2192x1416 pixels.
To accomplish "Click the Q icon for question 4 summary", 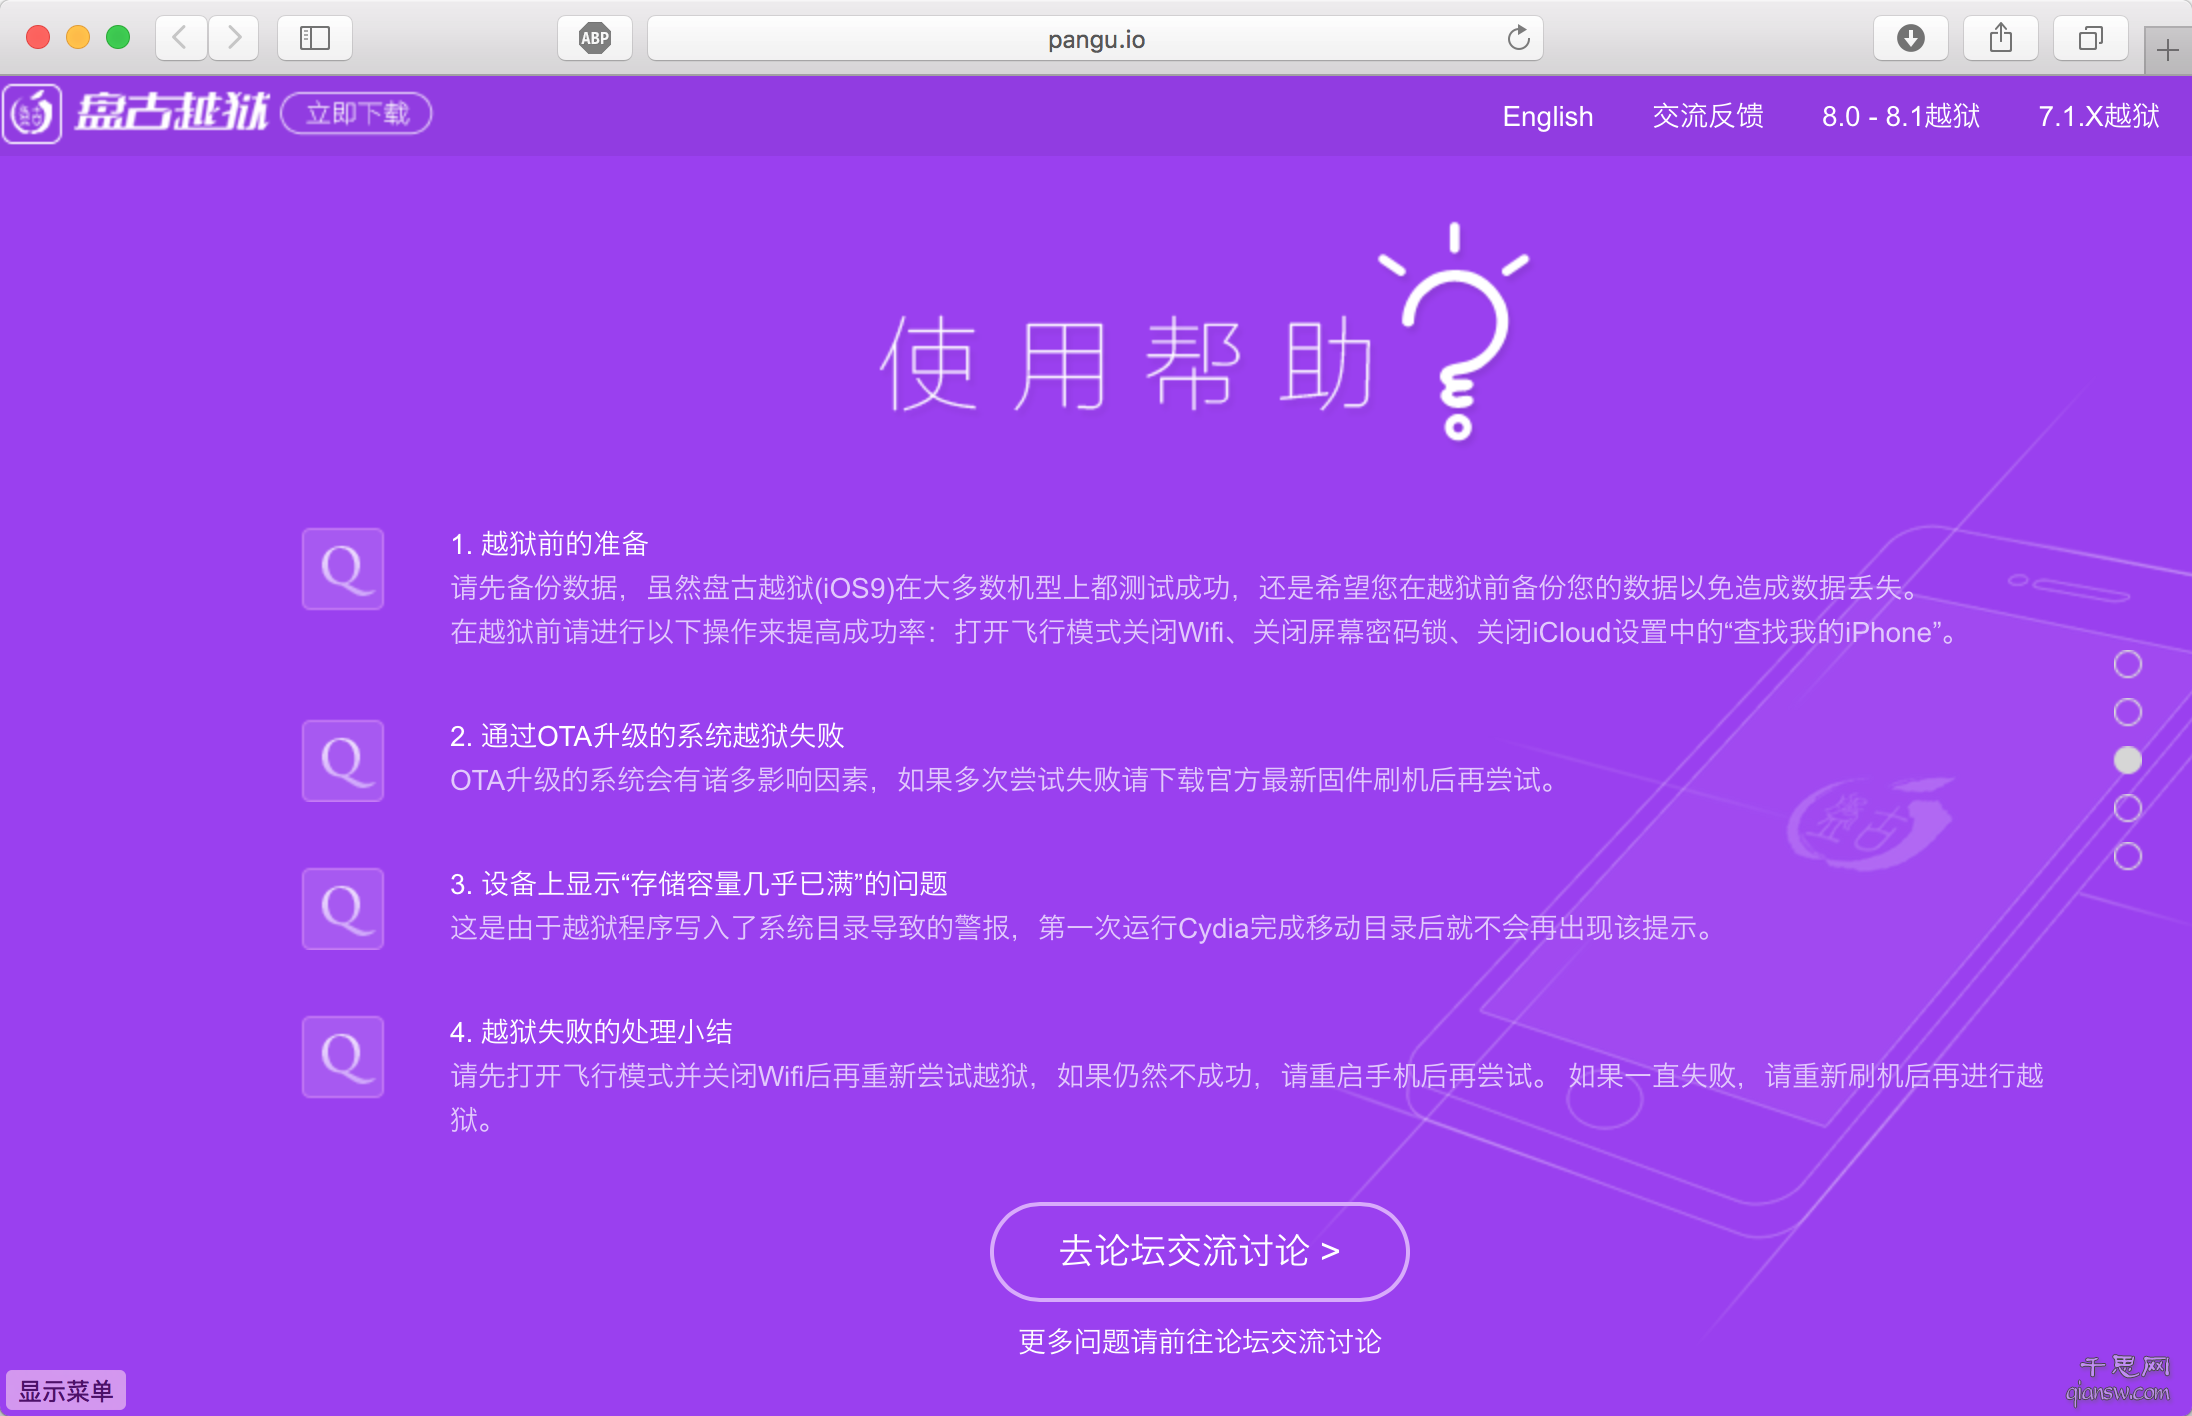I will pos(343,1057).
